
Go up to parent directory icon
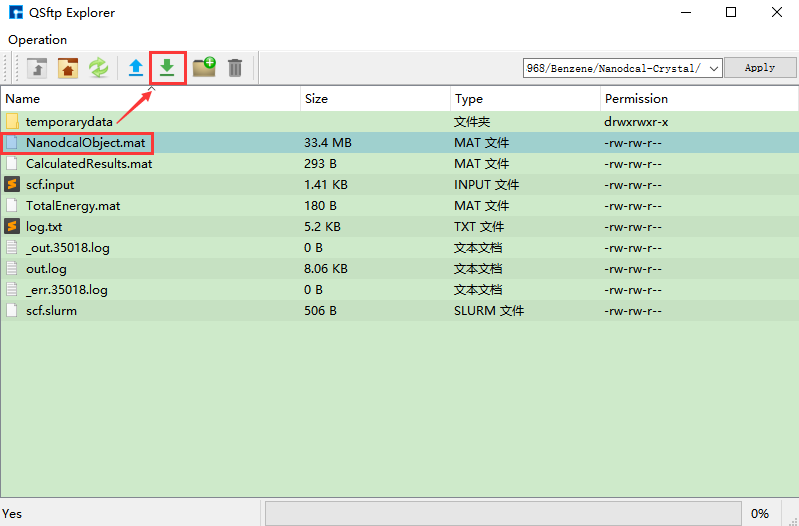pyautogui.click(x=37, y=68)
